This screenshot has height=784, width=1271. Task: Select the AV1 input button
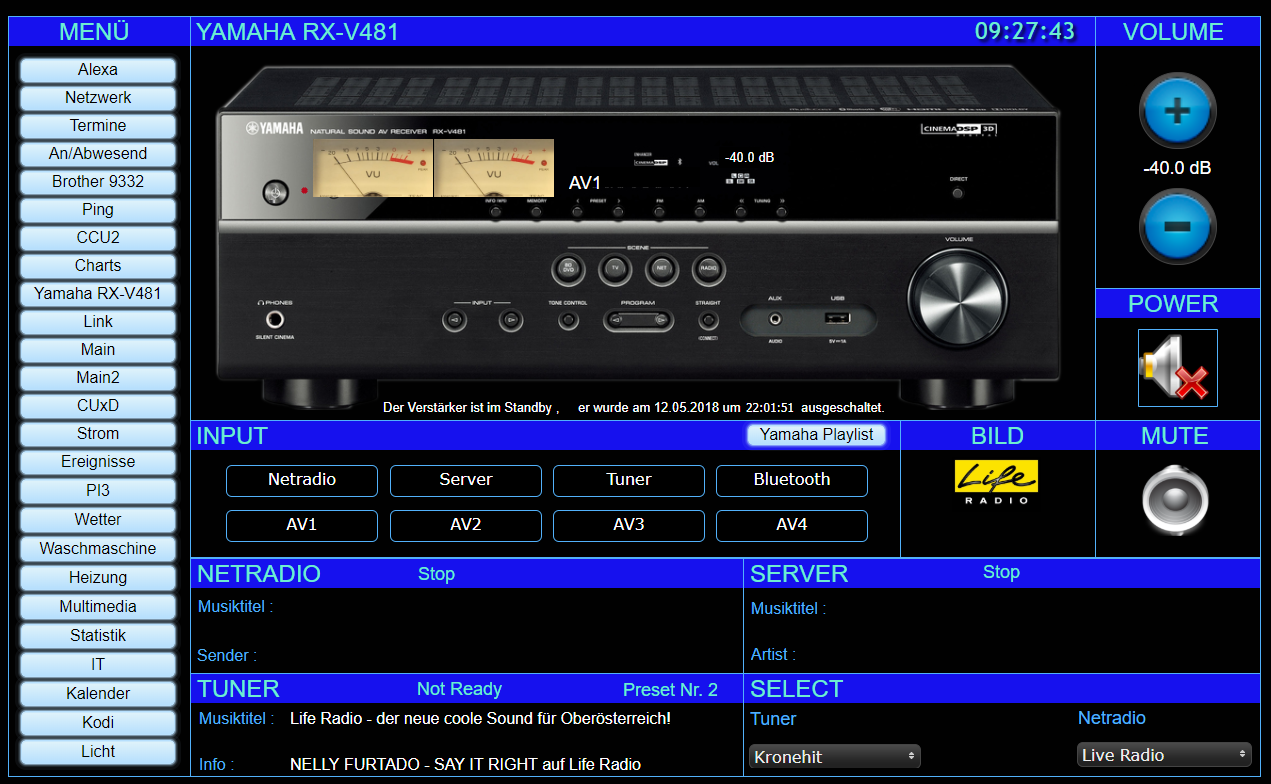[x=302, y=525]
